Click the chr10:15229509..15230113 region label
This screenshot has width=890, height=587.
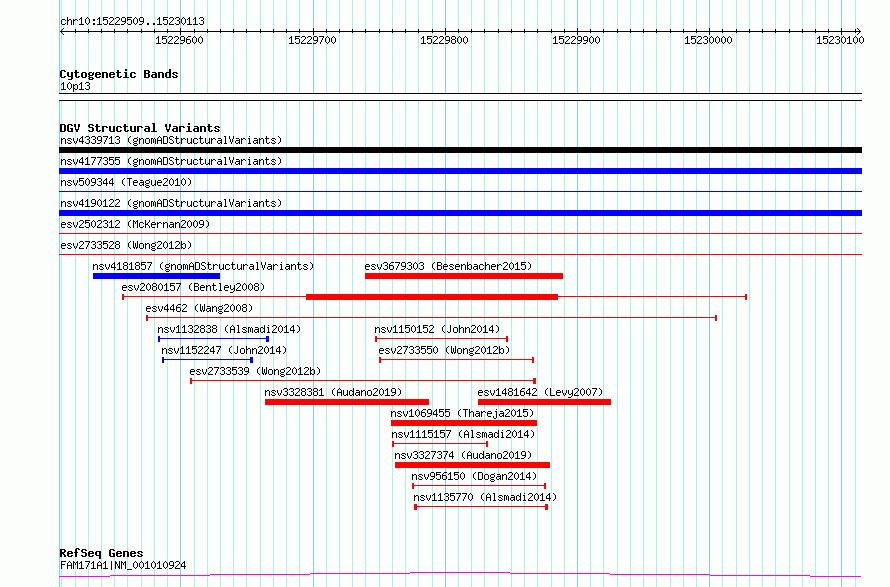tap(132, 22)
